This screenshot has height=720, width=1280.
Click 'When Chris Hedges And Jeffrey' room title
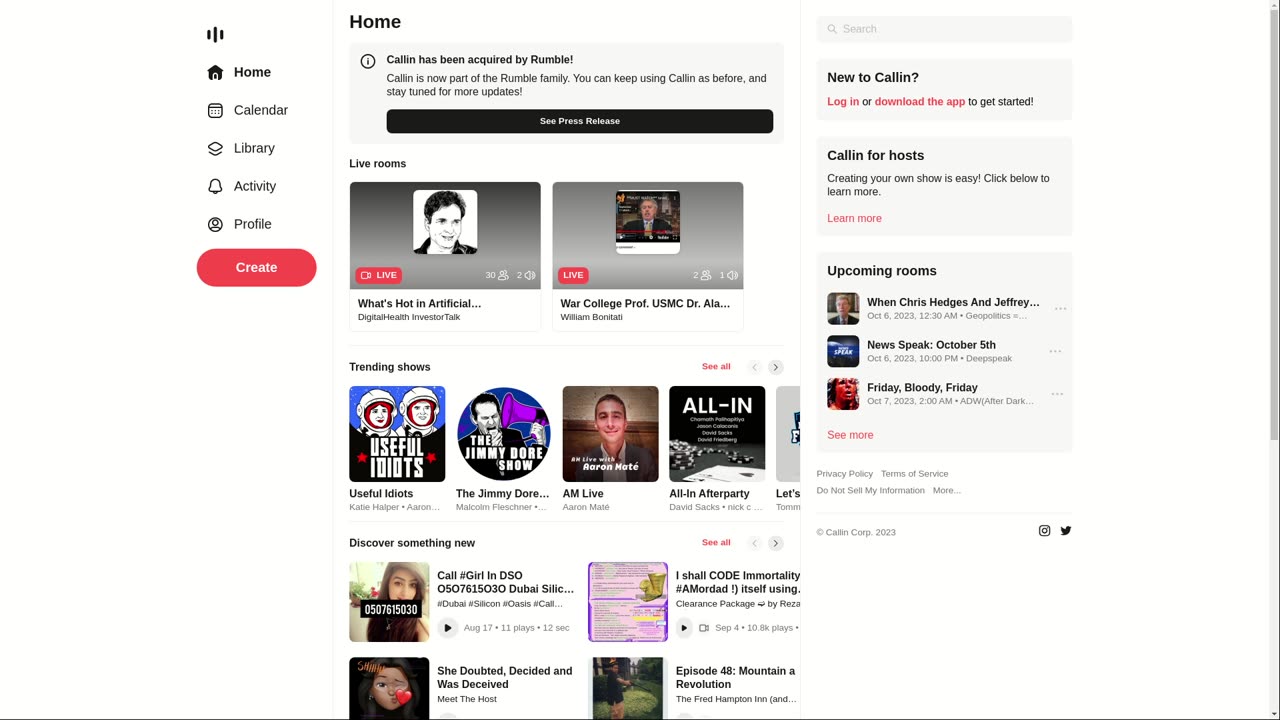pos(953,302)
